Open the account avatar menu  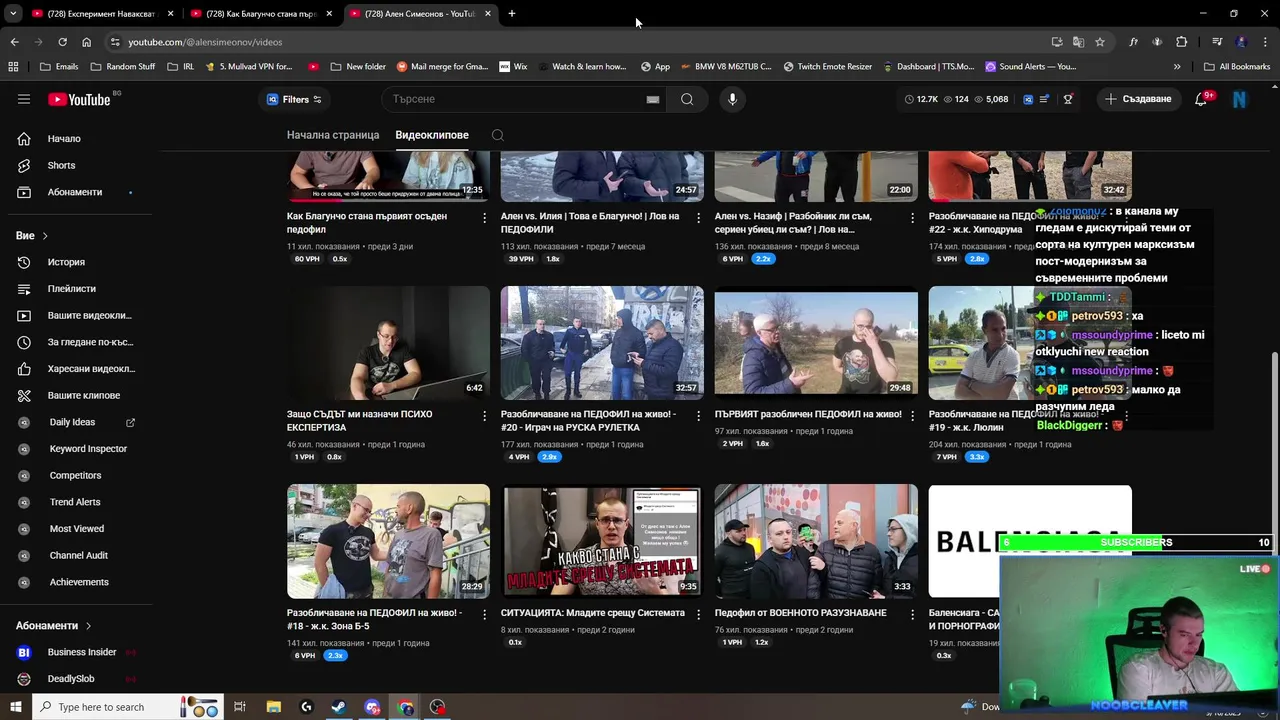[x=1240, y=99]
